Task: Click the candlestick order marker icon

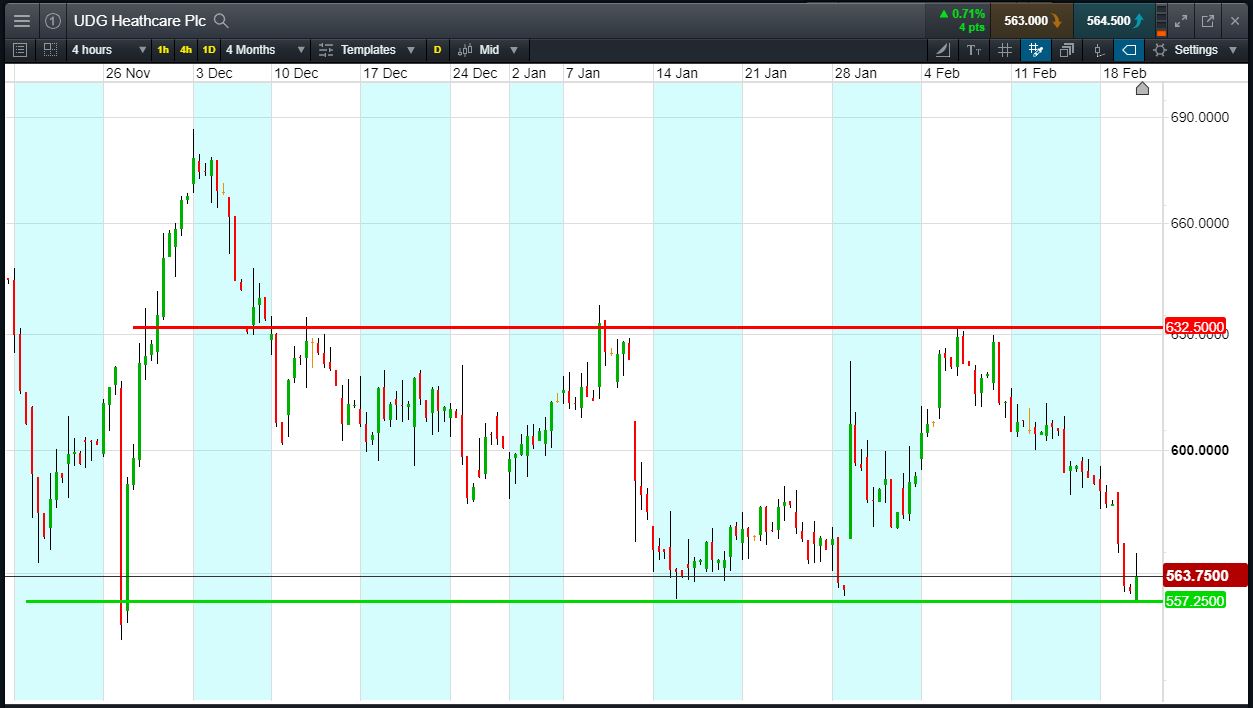Action: (x=1098, y=49)
